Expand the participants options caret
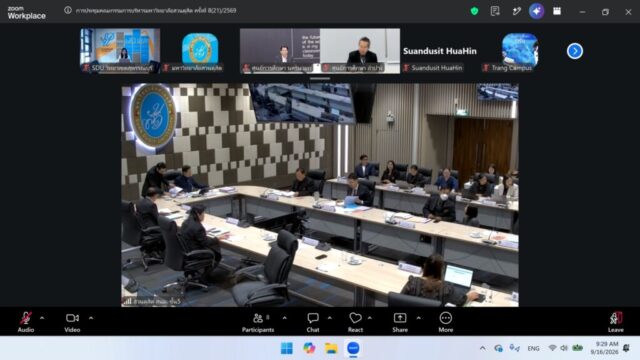 (x=284, y=318)
